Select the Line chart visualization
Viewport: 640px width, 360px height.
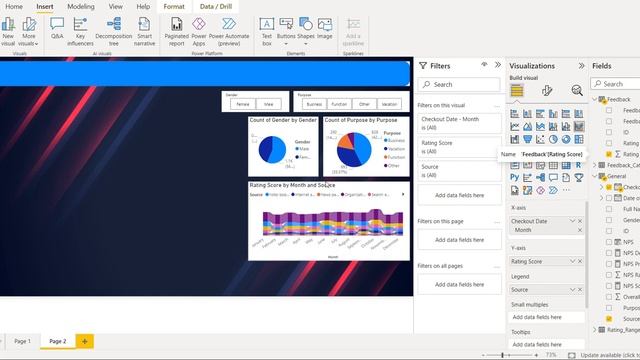515,127
